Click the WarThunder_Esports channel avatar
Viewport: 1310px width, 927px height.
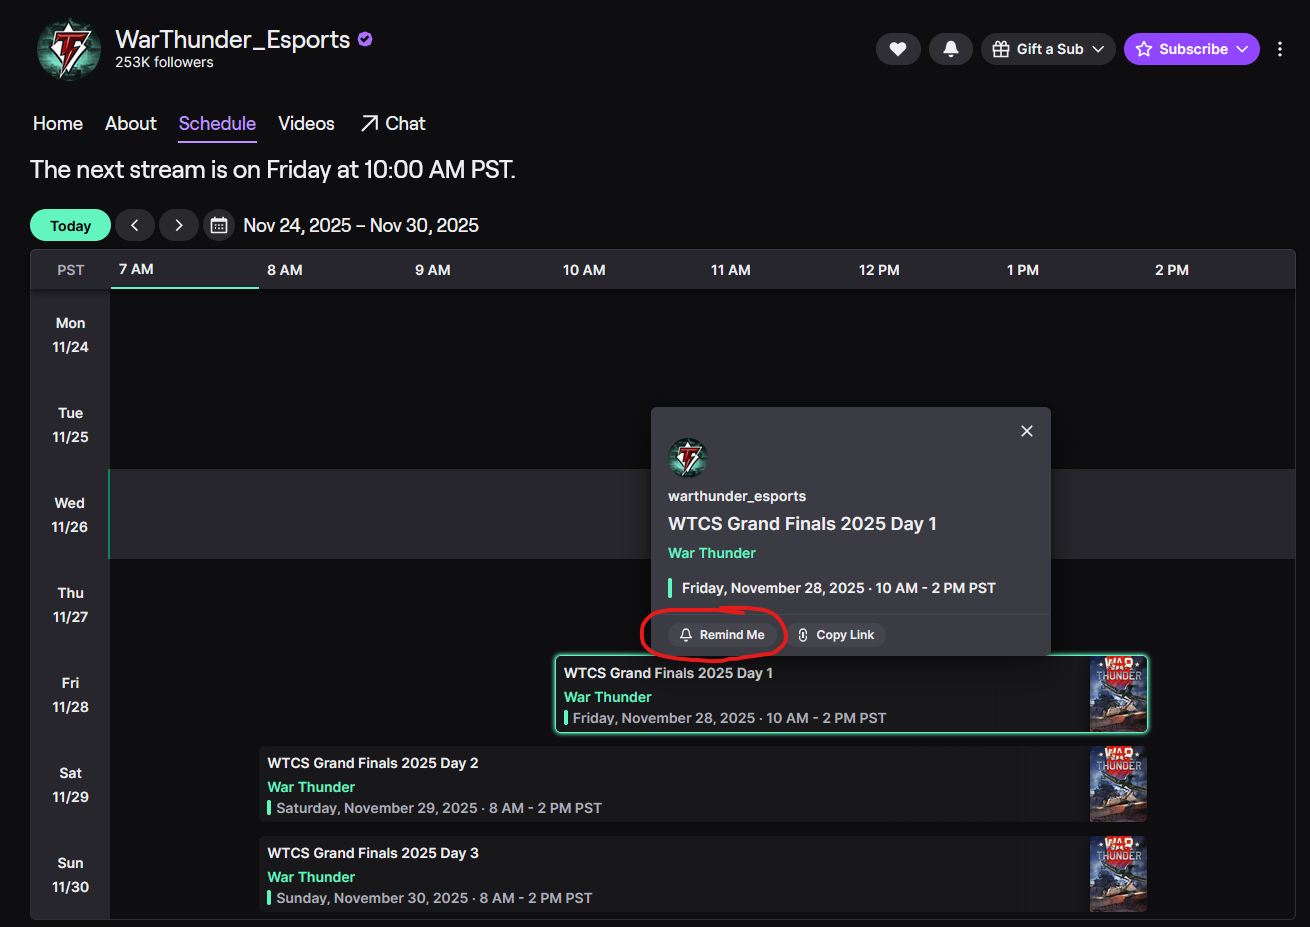(68, 49)
